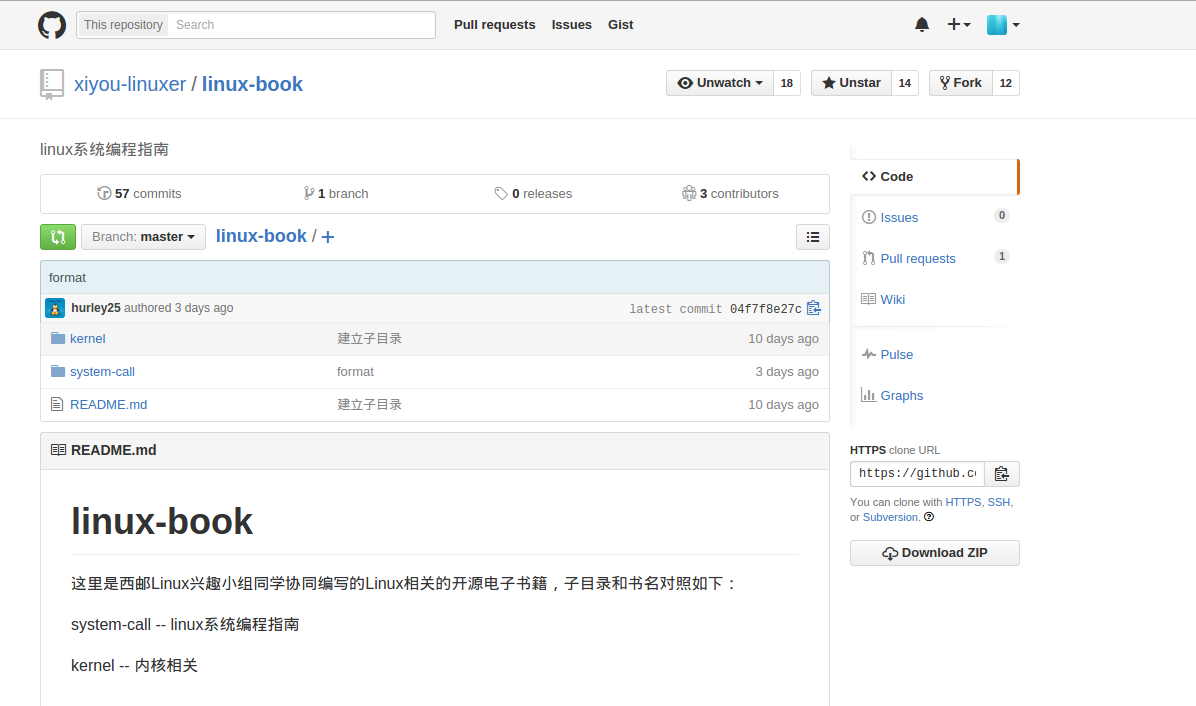This screenshot has height=706, width=1196.
Task: Create a new file with the plus icon
Action: click(328, 237)
